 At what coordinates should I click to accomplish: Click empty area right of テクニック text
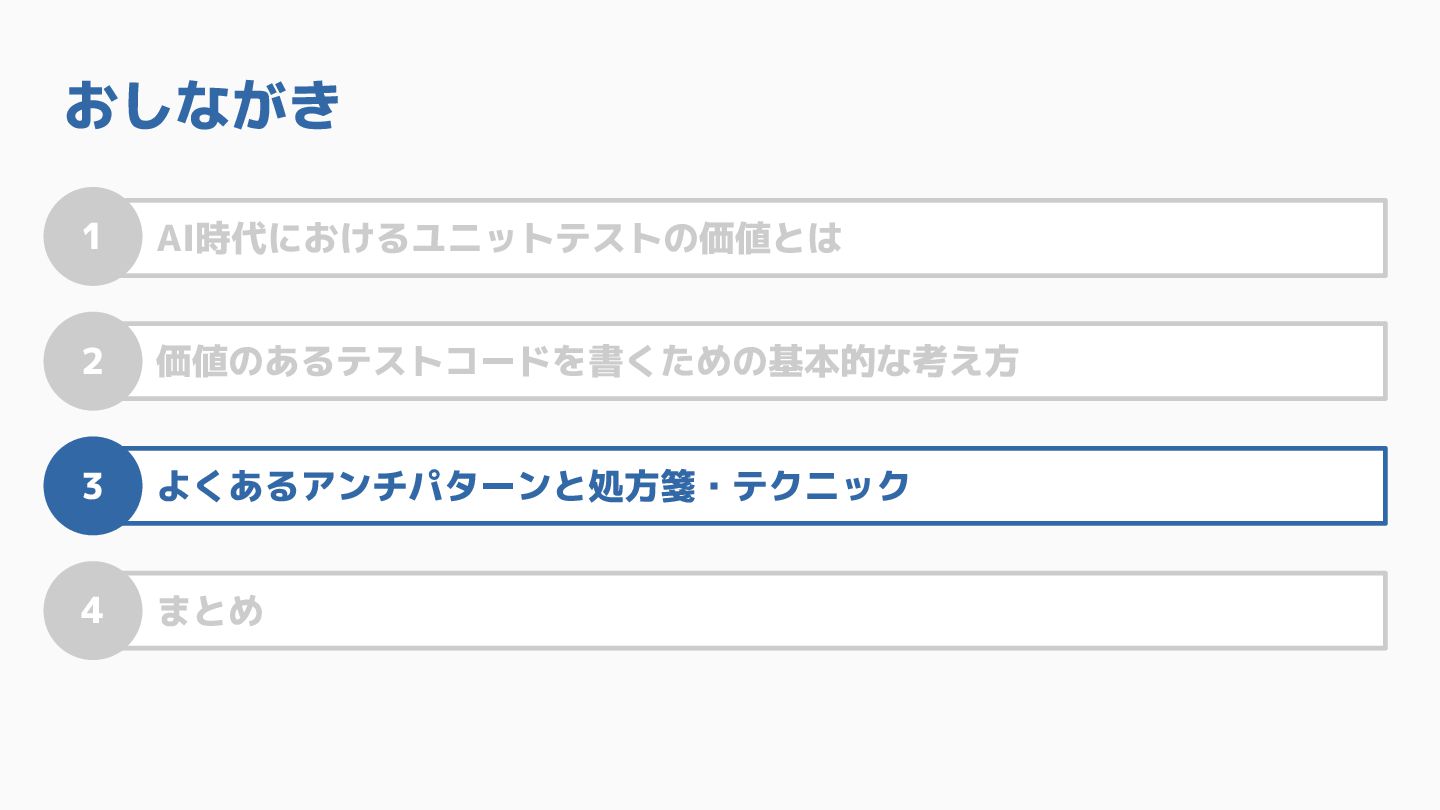coord(1145,486)
